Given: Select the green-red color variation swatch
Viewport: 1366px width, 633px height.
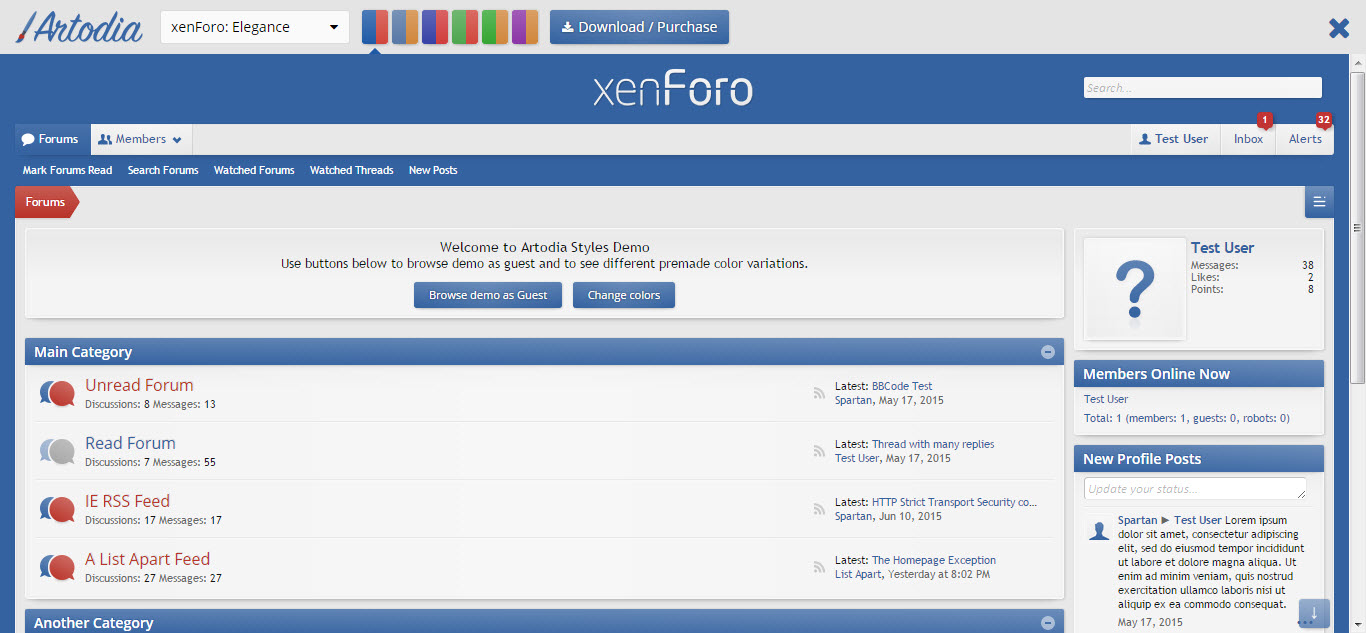Looking at the screenshot, I should [465, 27].
